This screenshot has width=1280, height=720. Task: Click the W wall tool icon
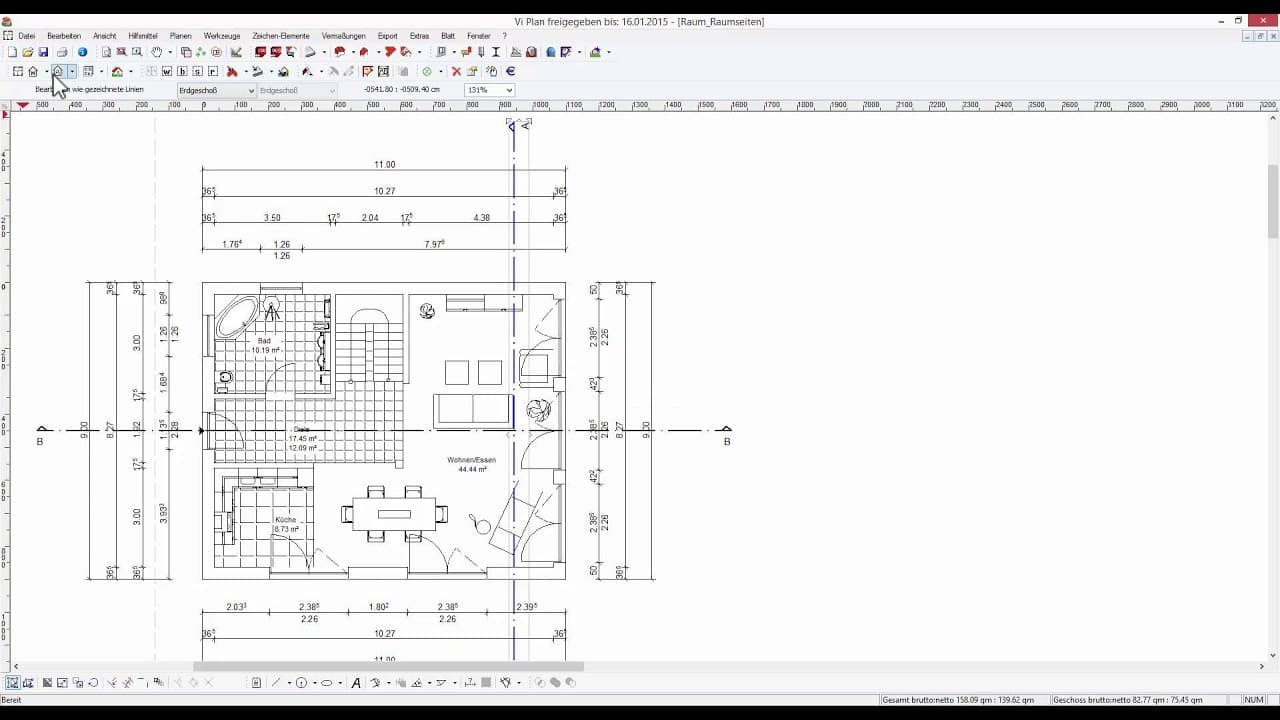tap(167, 71)
